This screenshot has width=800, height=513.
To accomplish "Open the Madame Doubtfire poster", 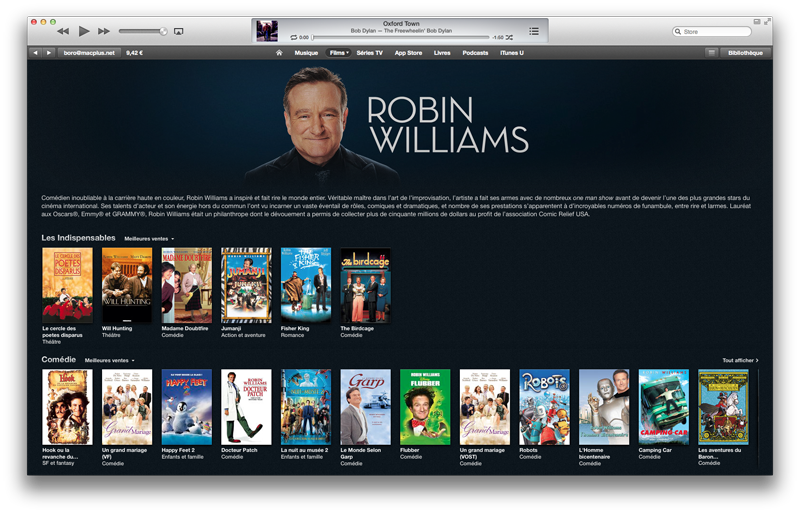I will click(187, 285).
